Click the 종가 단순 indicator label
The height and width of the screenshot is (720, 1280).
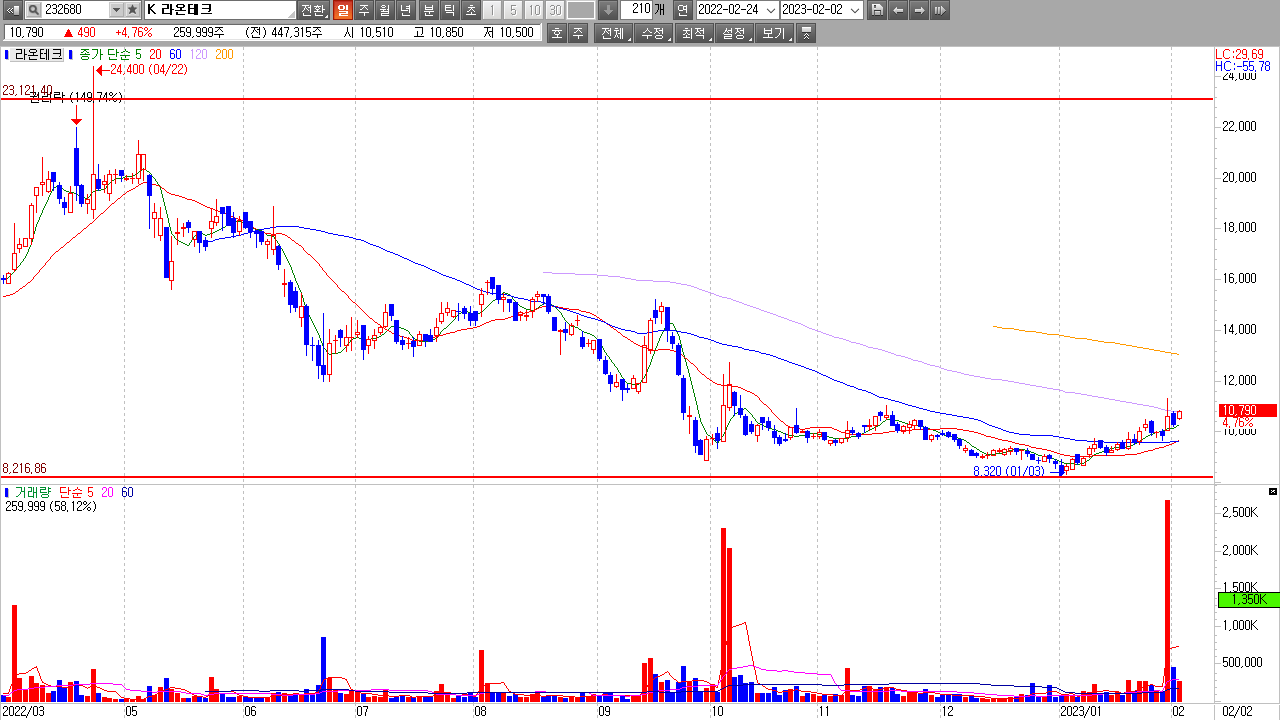coord(103,54)
